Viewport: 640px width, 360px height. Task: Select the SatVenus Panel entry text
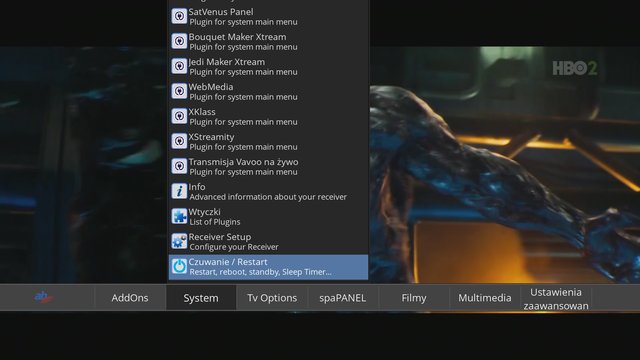(221, 12)
